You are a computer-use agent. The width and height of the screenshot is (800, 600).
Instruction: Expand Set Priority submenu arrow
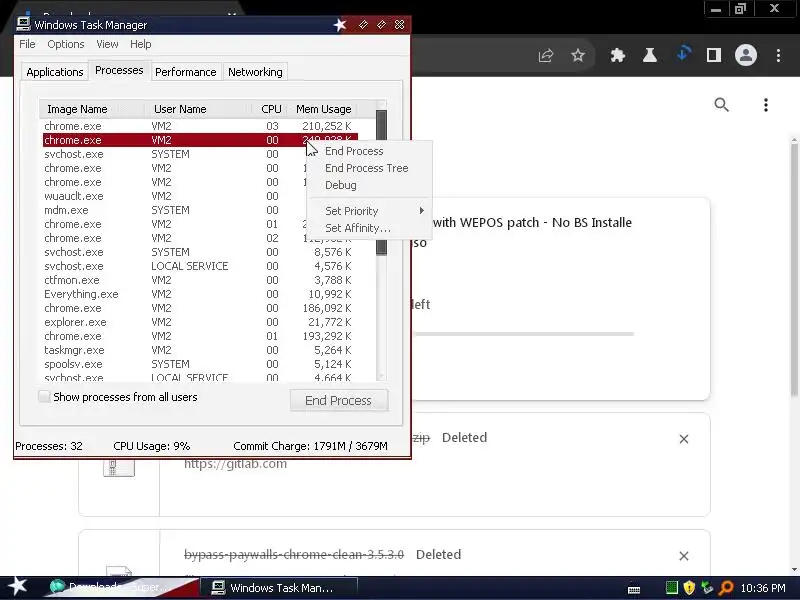[x=421, y=211]
